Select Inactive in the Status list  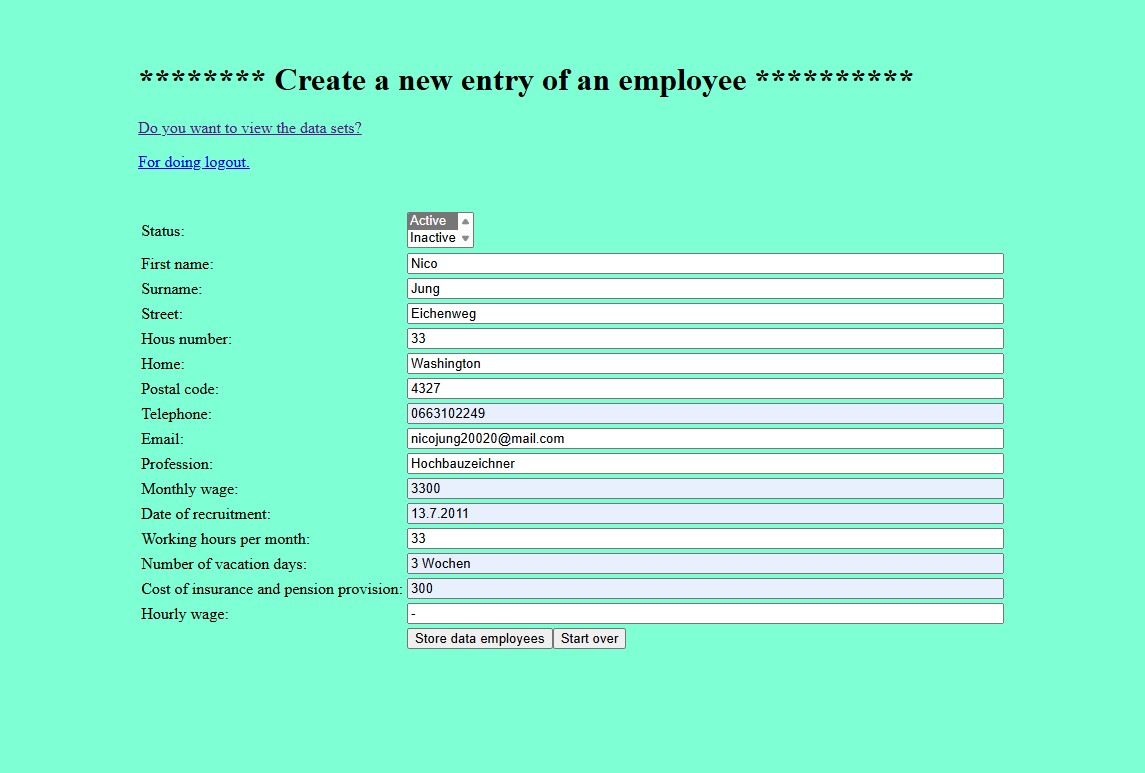point(432,238)
